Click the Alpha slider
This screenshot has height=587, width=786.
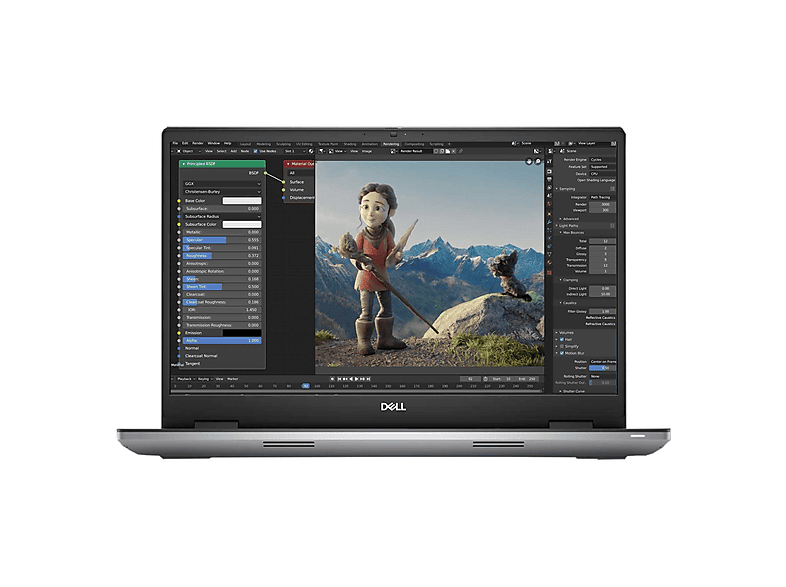[222, 340]
